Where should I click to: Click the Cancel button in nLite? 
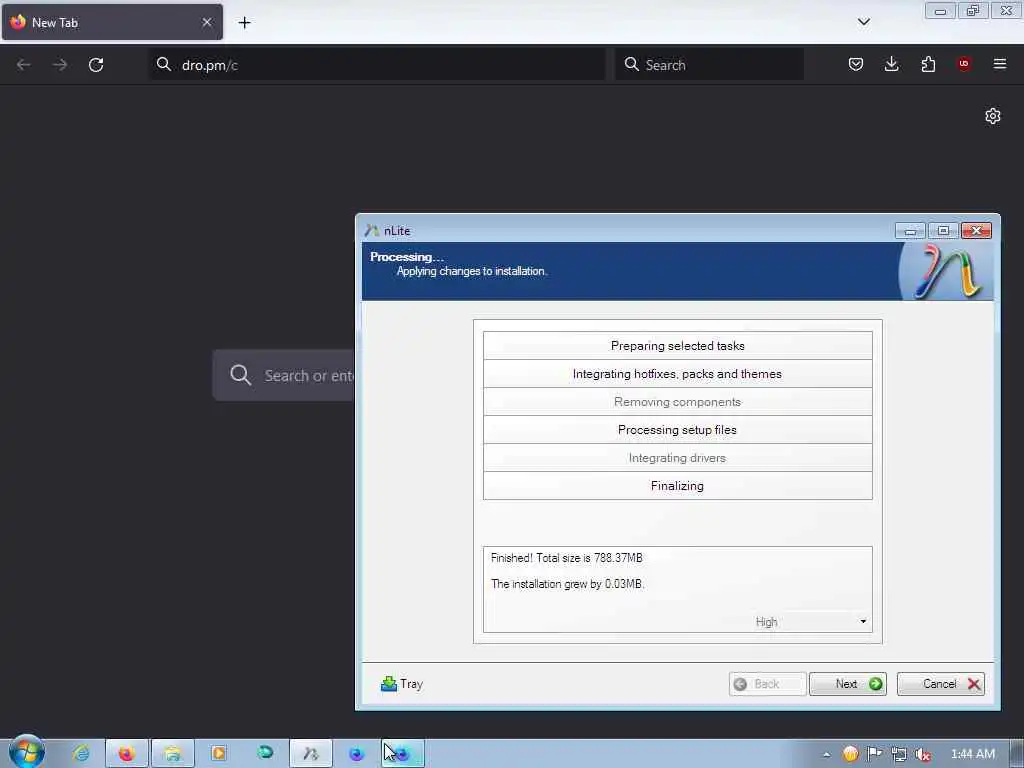point(940,684)
